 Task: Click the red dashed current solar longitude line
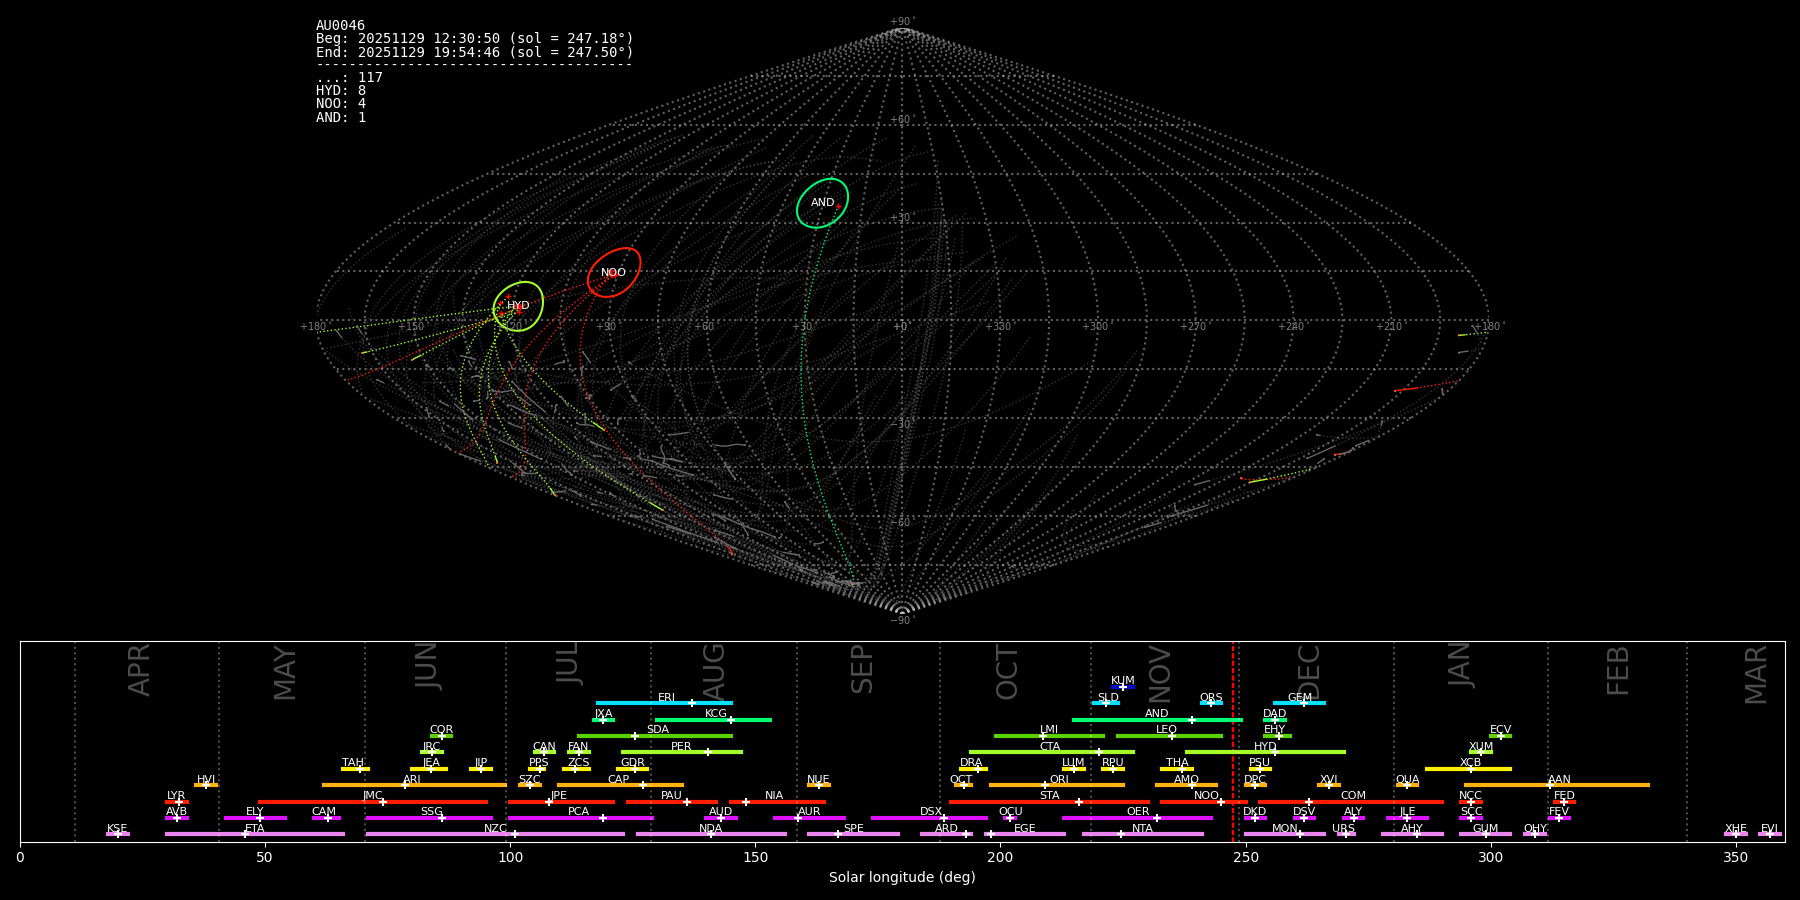coord(1232,741)
